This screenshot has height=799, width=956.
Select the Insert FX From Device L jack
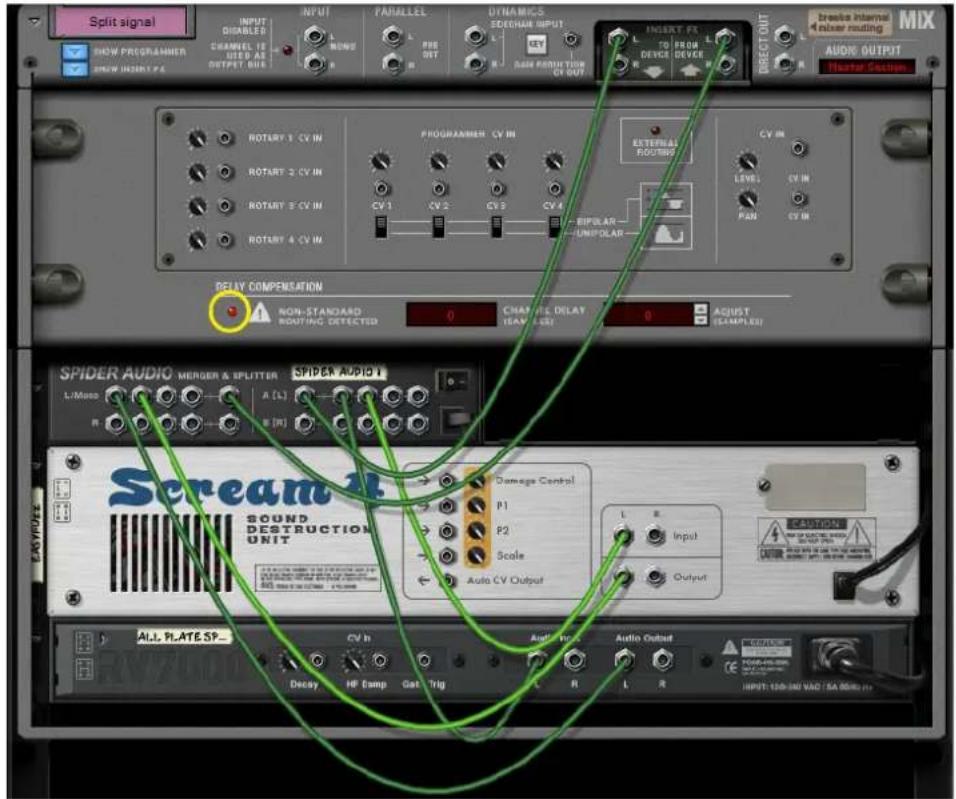pyautogui.click(x=724, y=38)
